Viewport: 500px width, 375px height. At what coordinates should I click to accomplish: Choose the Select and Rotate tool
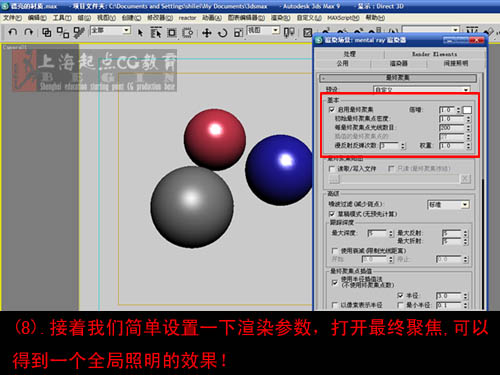[x=223, y=33]
